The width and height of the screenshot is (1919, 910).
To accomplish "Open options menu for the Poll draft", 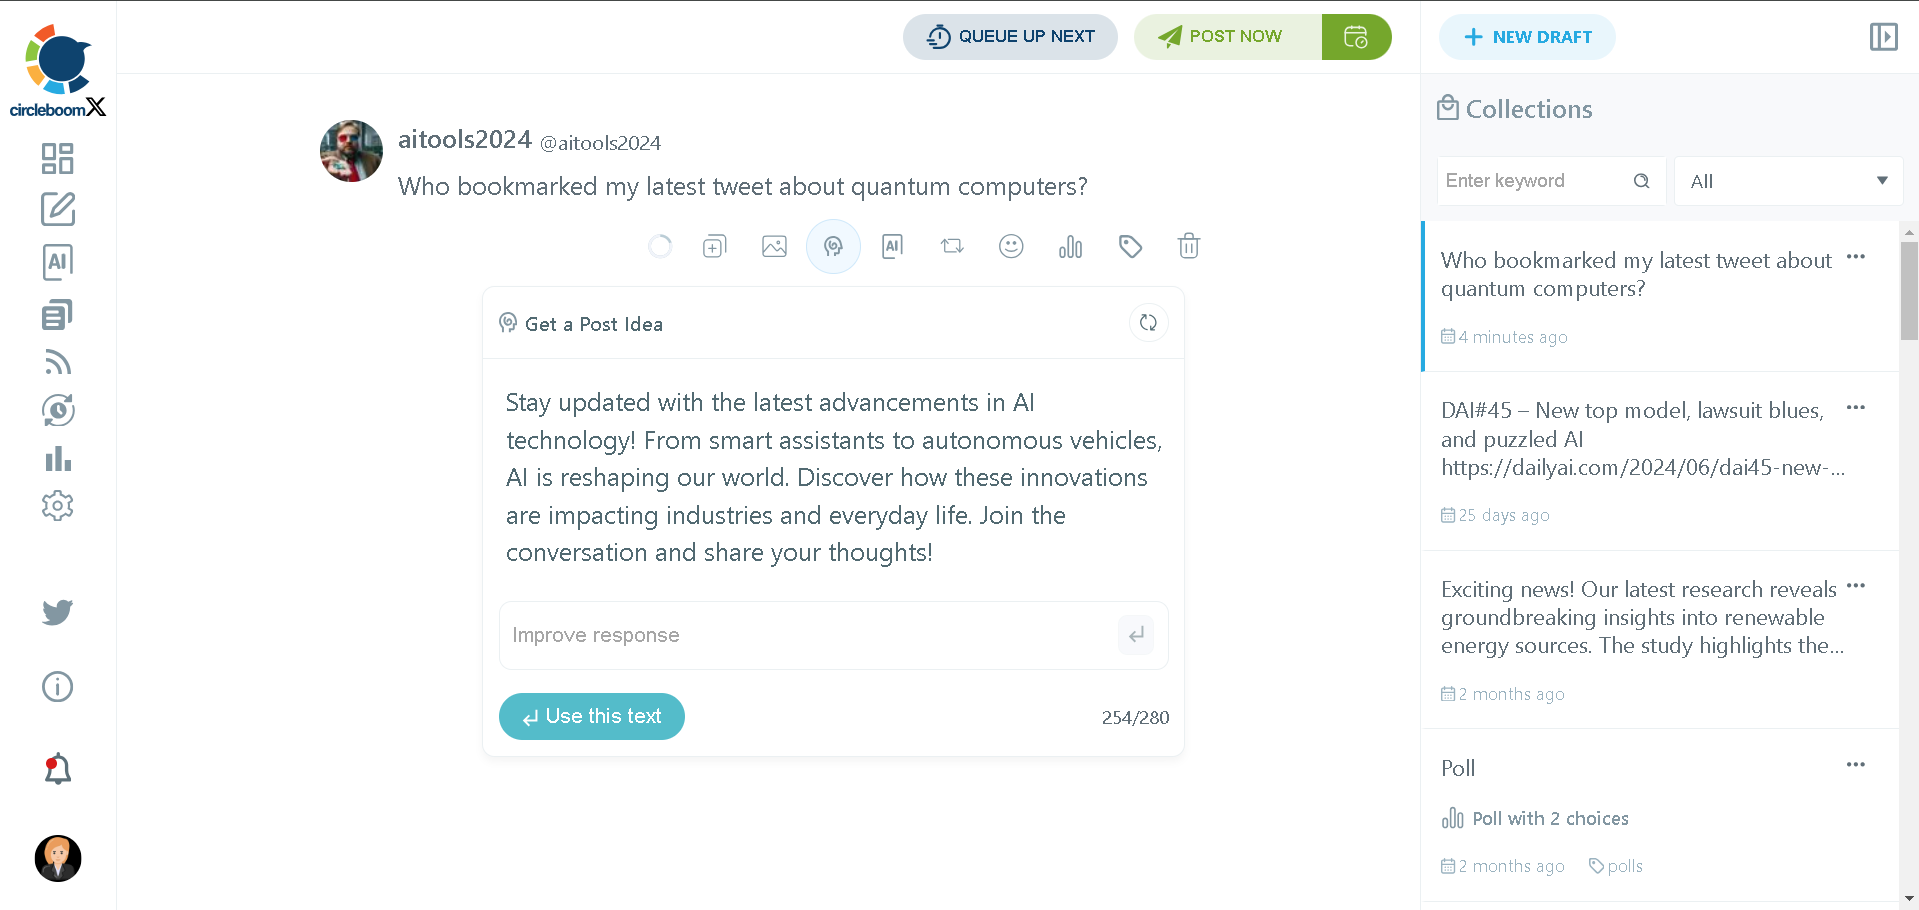I will [x=1857, y=764].
